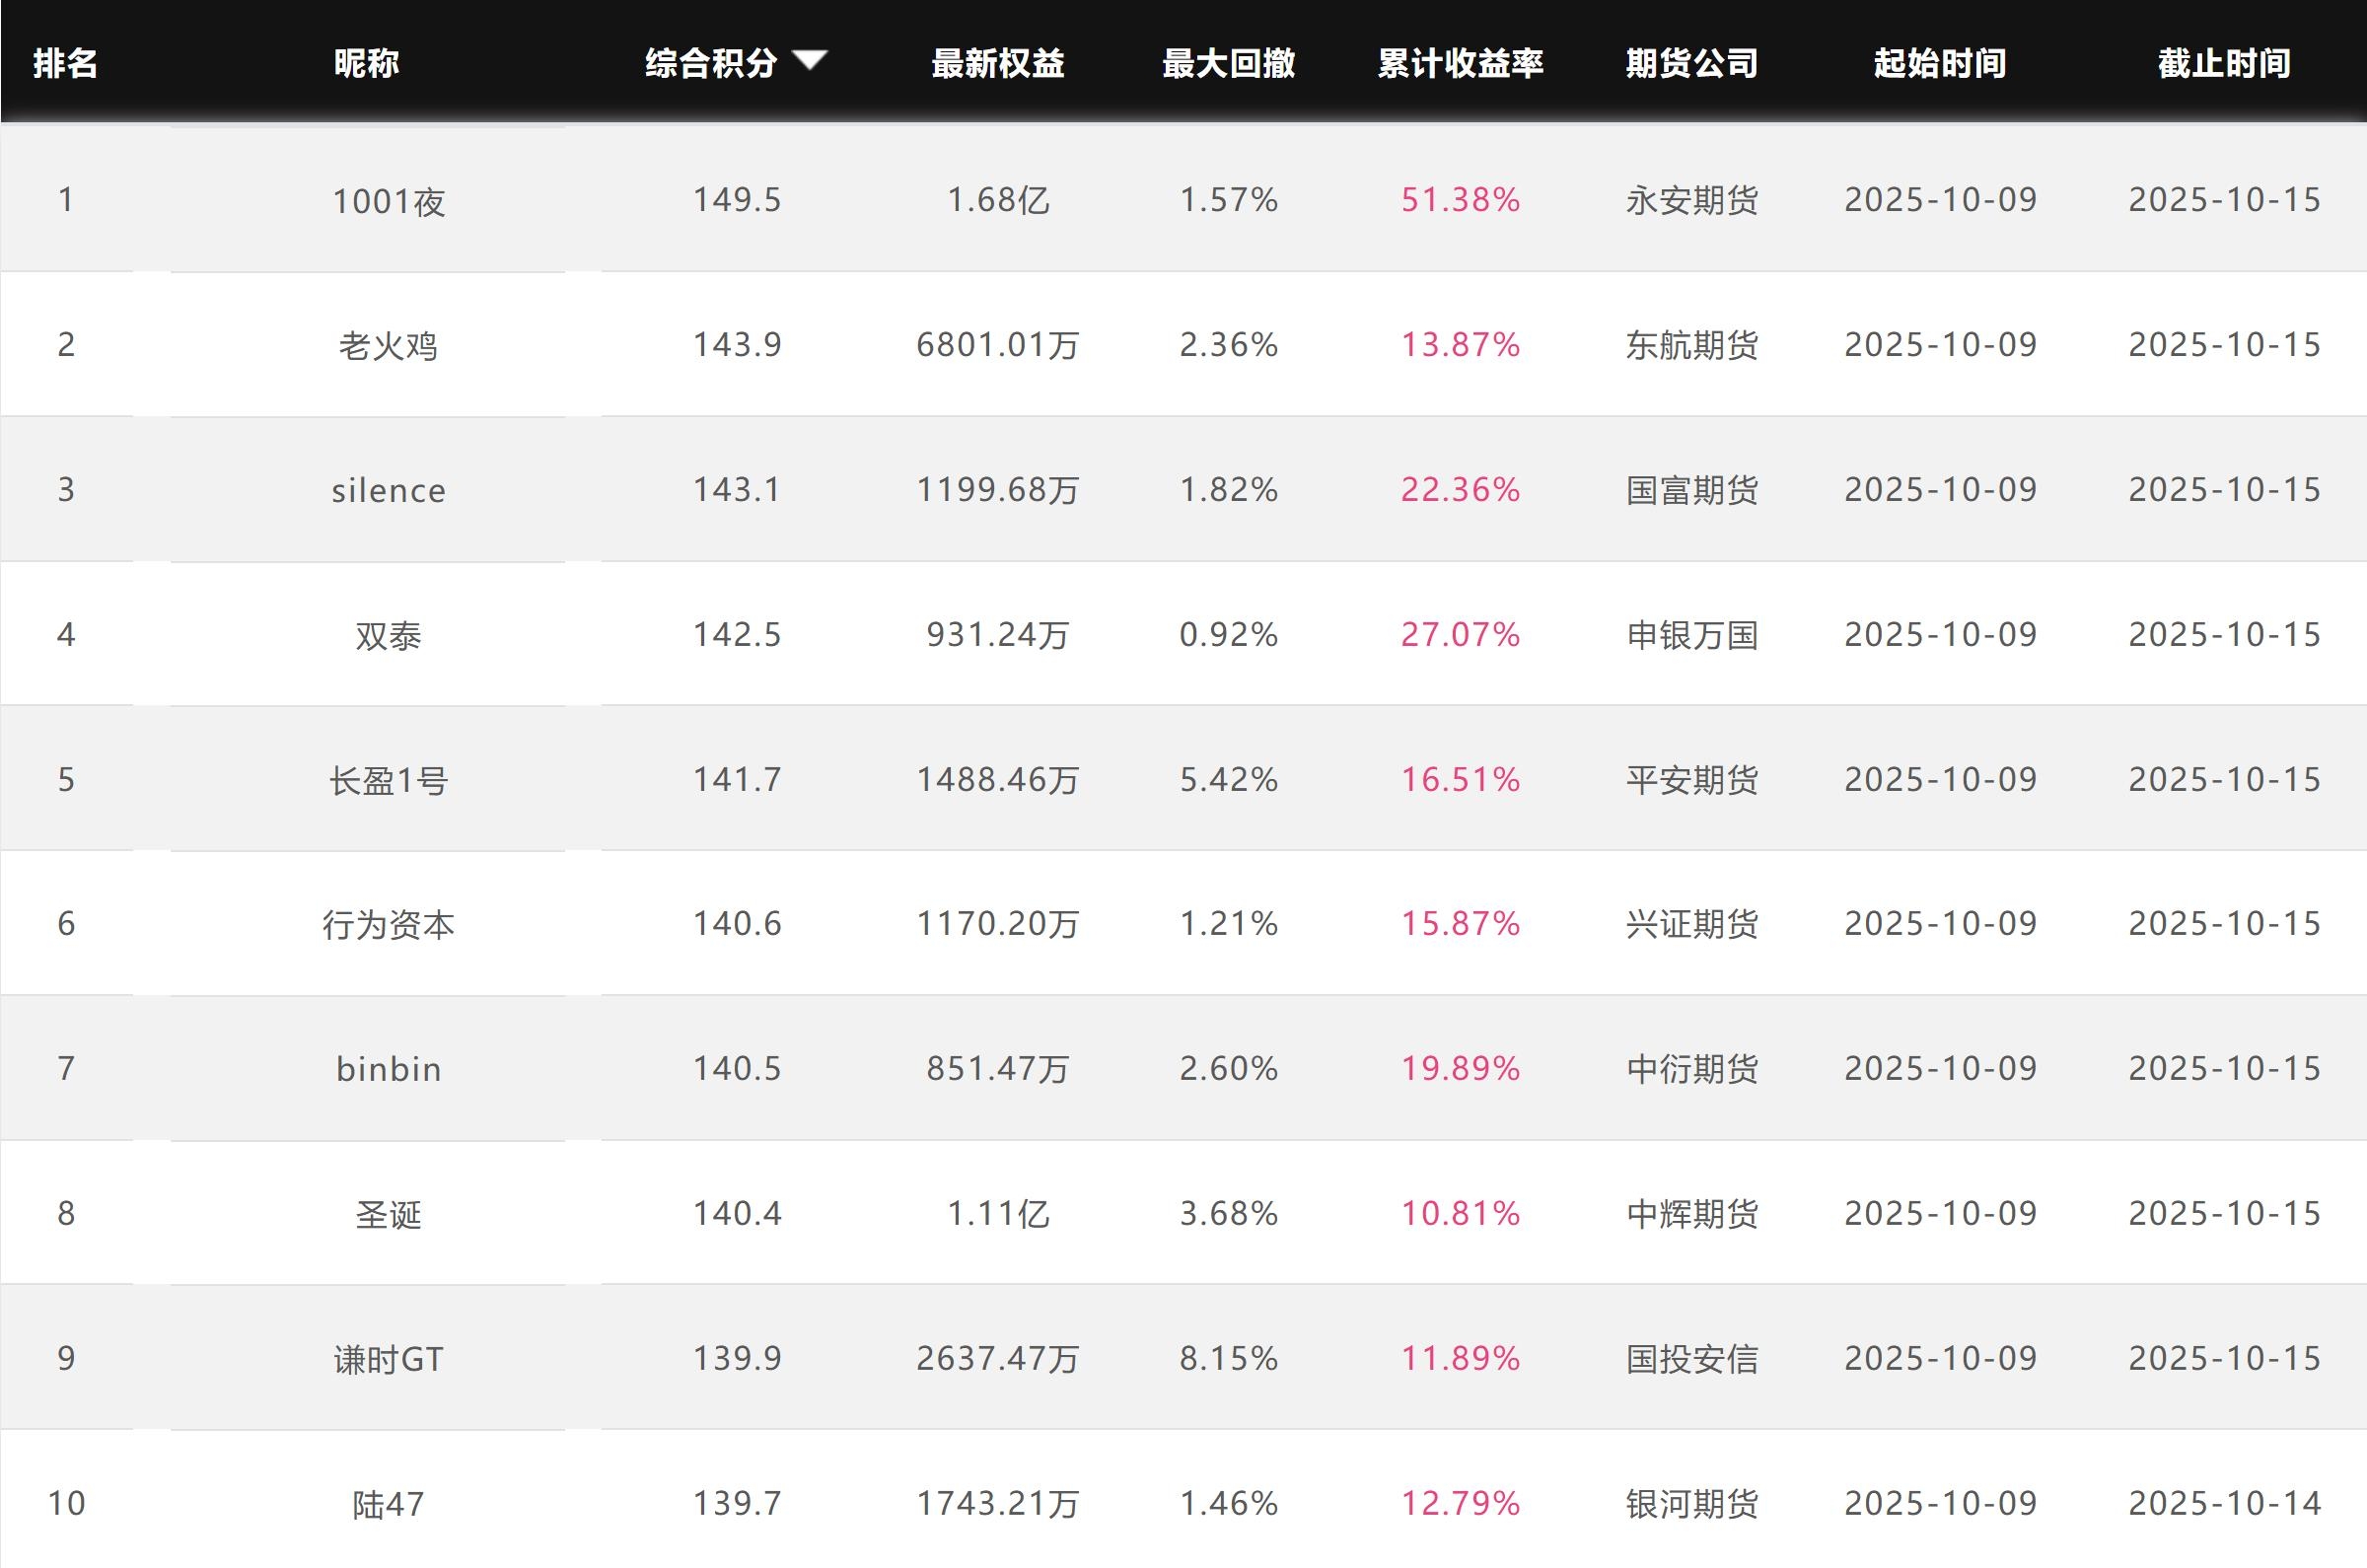
Task: Click the sort arrow beside 综合积分
Action: click(809, 60)
